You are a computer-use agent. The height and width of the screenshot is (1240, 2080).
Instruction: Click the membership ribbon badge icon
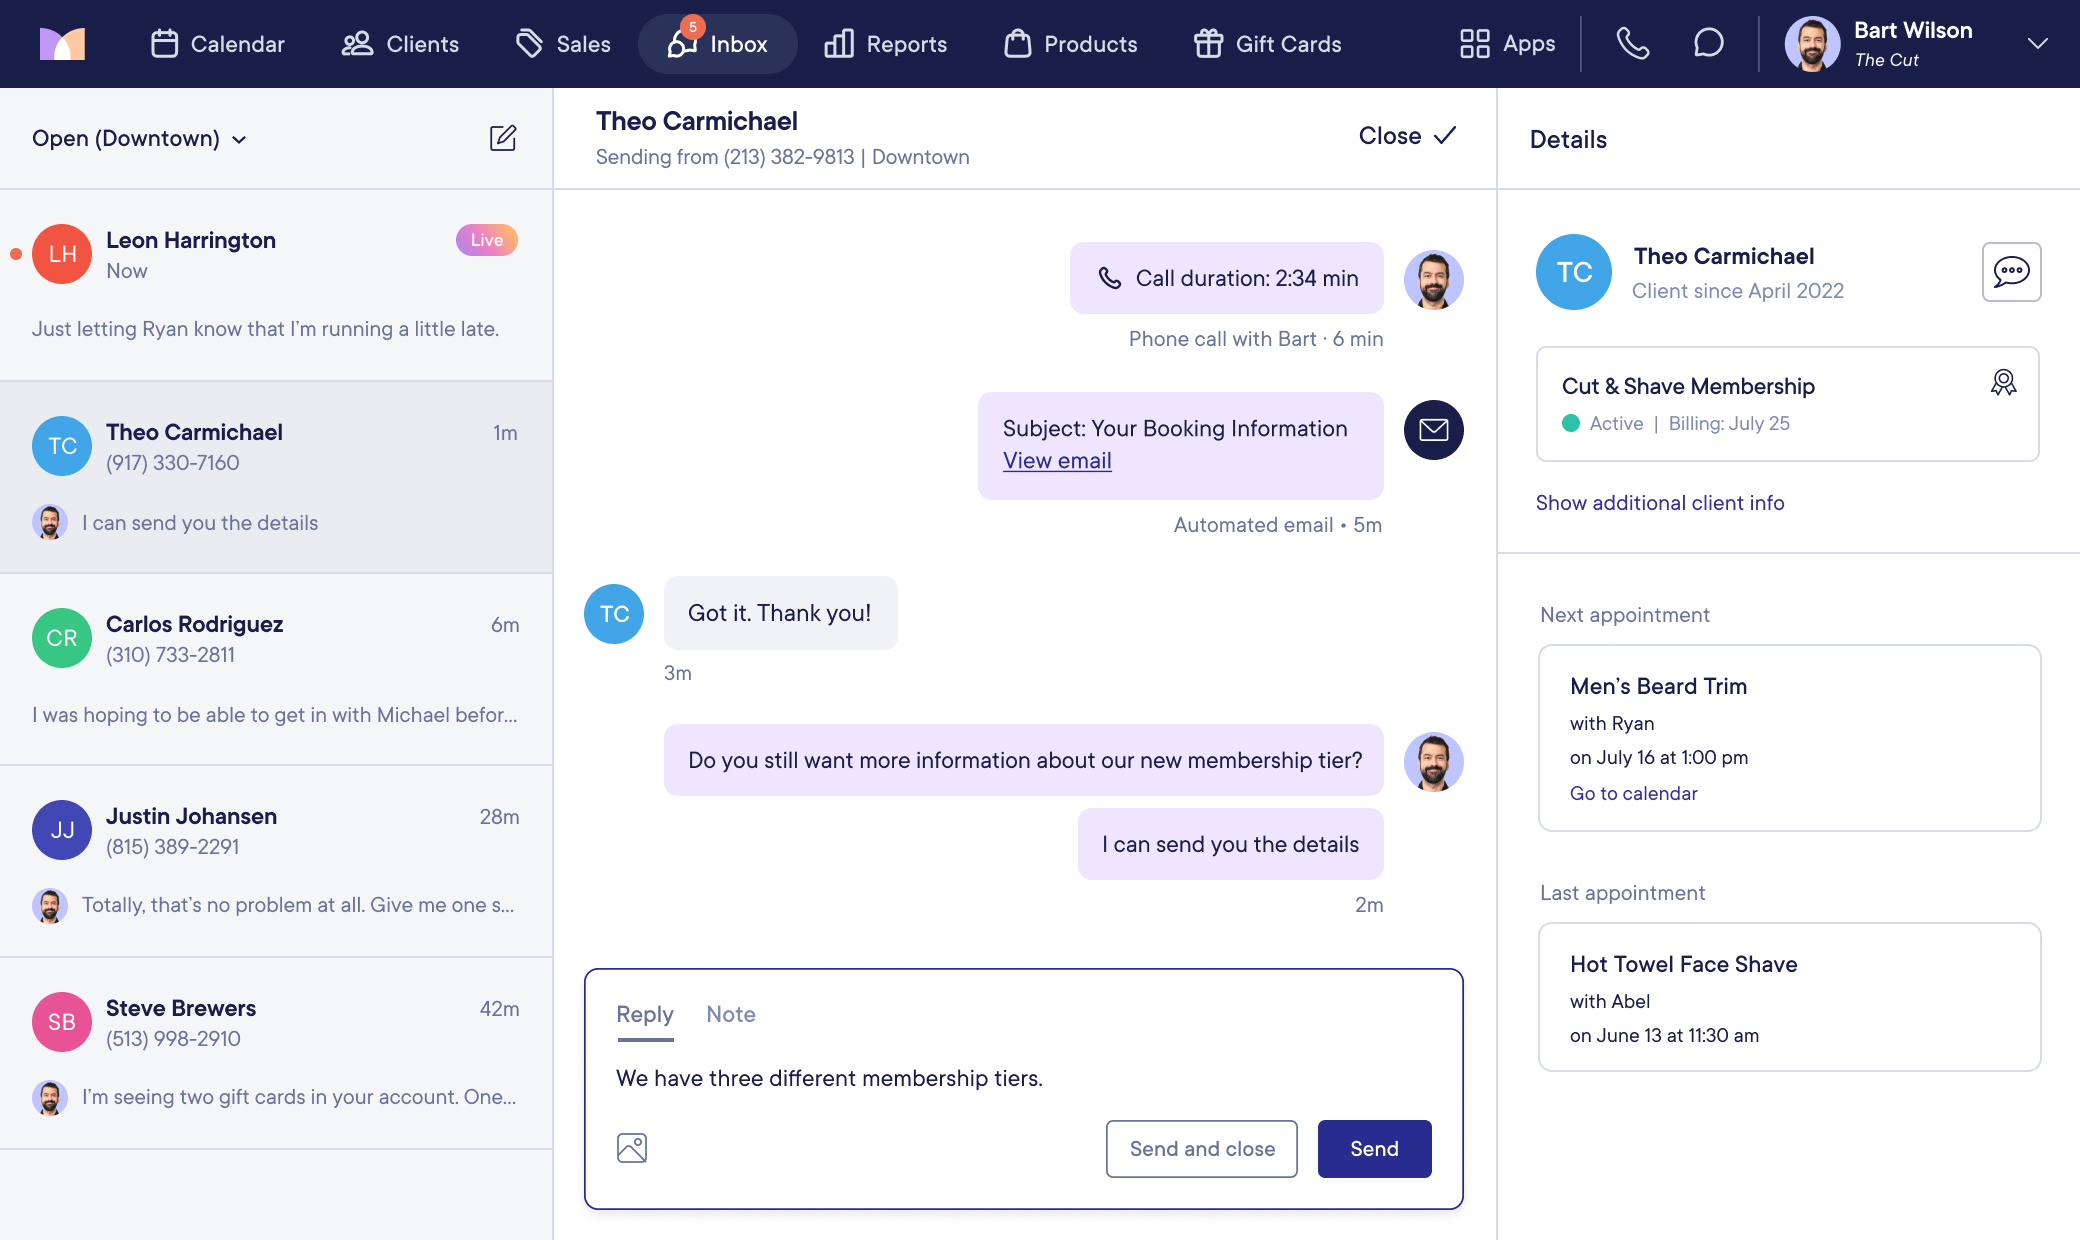click(x=2003, y=383)
